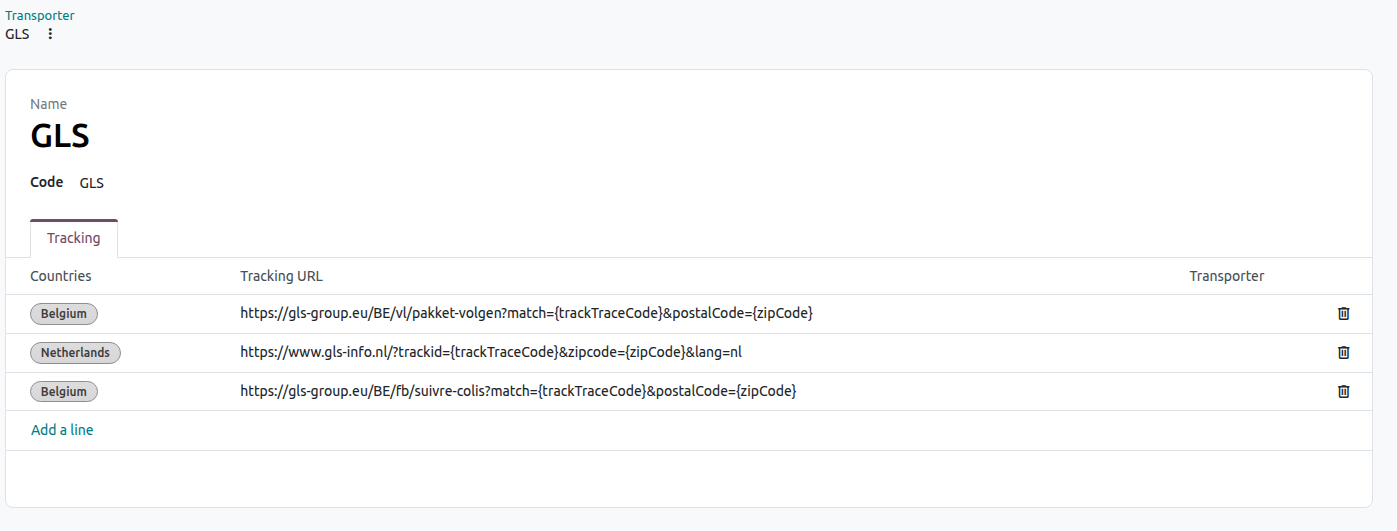Select the suivre-colis tracking URL cell
Image resolution: width=1397 pixels, height=531 pixels.
pyautogui.click(x=518, y=391)
